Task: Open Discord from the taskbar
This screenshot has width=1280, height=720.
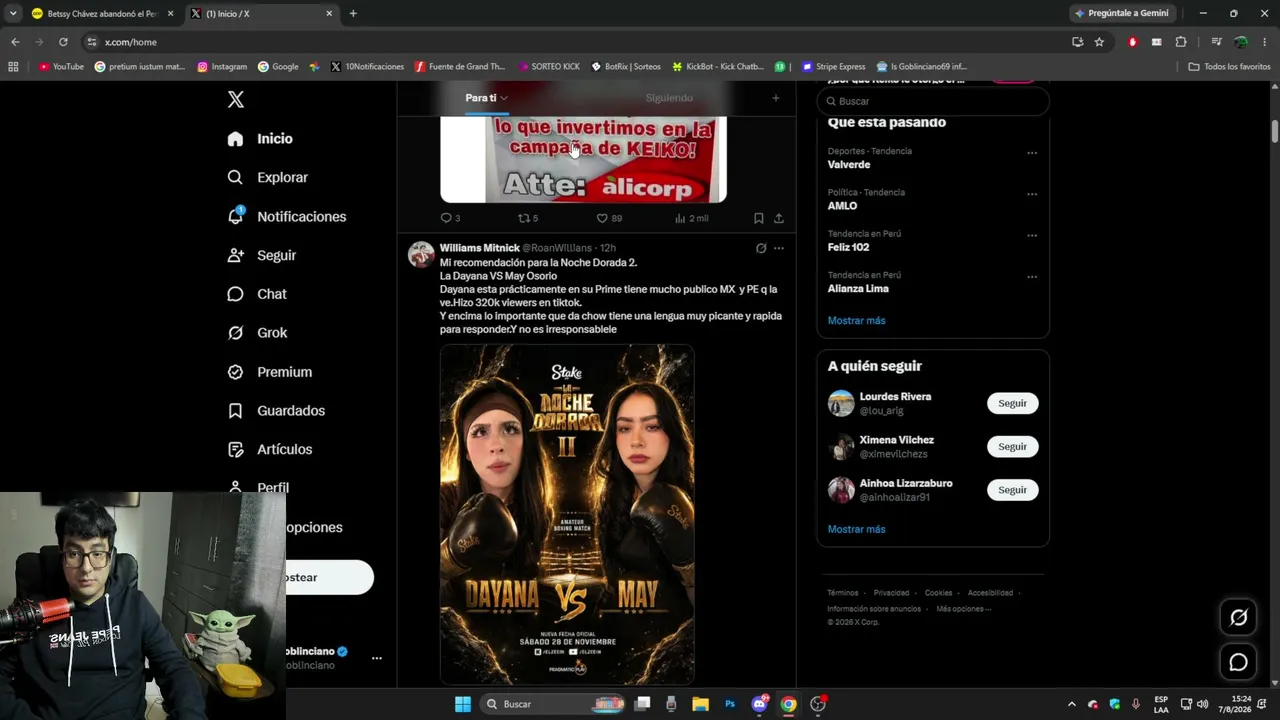Action: pyautogui.click(x=759, y=704)
